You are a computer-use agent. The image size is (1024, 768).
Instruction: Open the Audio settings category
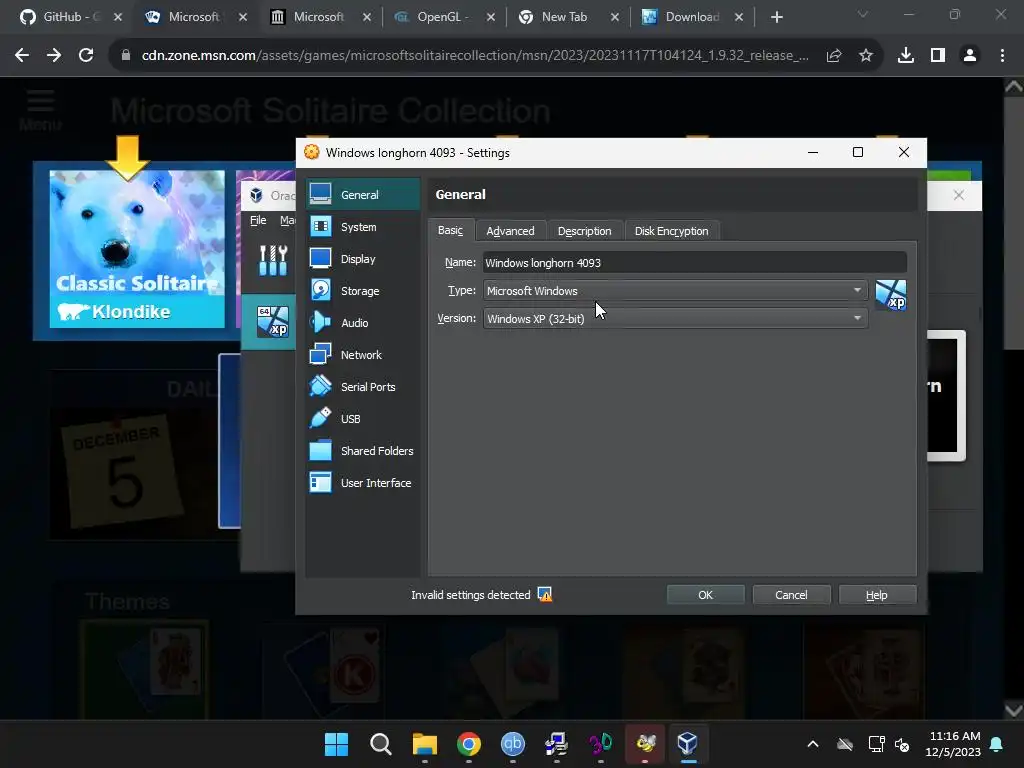(362, 323)
